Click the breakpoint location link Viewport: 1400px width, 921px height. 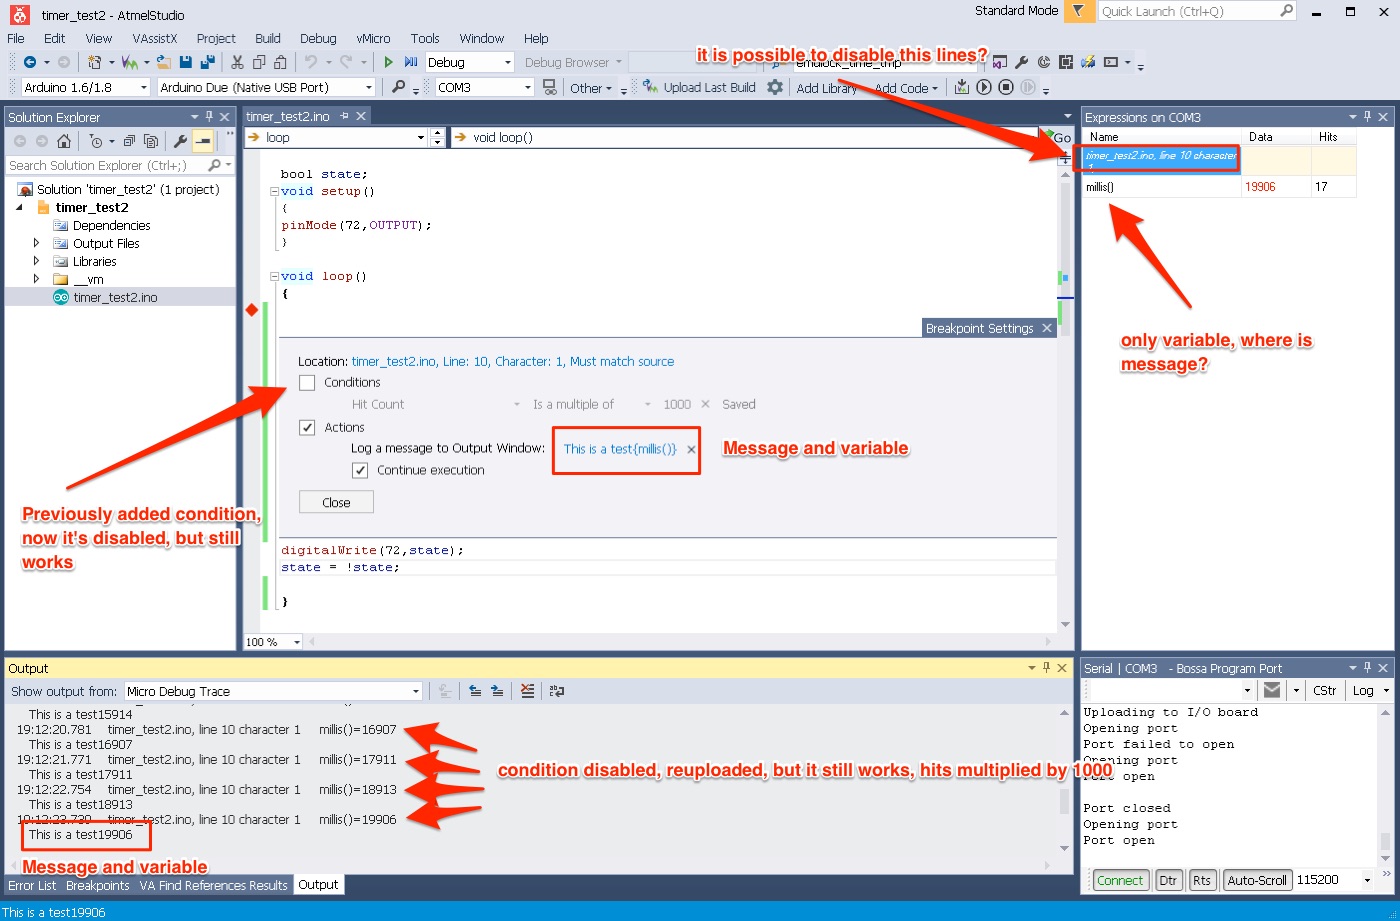click(513, 361)
